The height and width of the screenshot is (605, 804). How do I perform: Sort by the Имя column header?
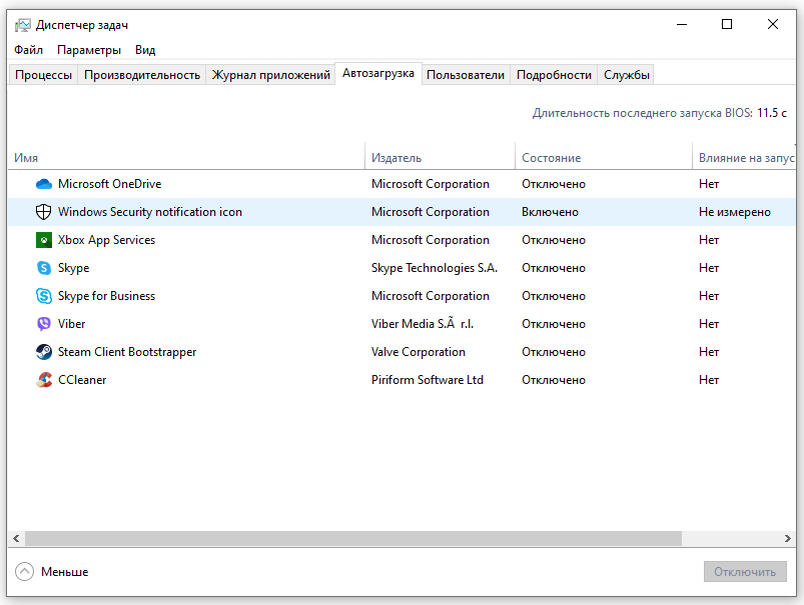186,157
